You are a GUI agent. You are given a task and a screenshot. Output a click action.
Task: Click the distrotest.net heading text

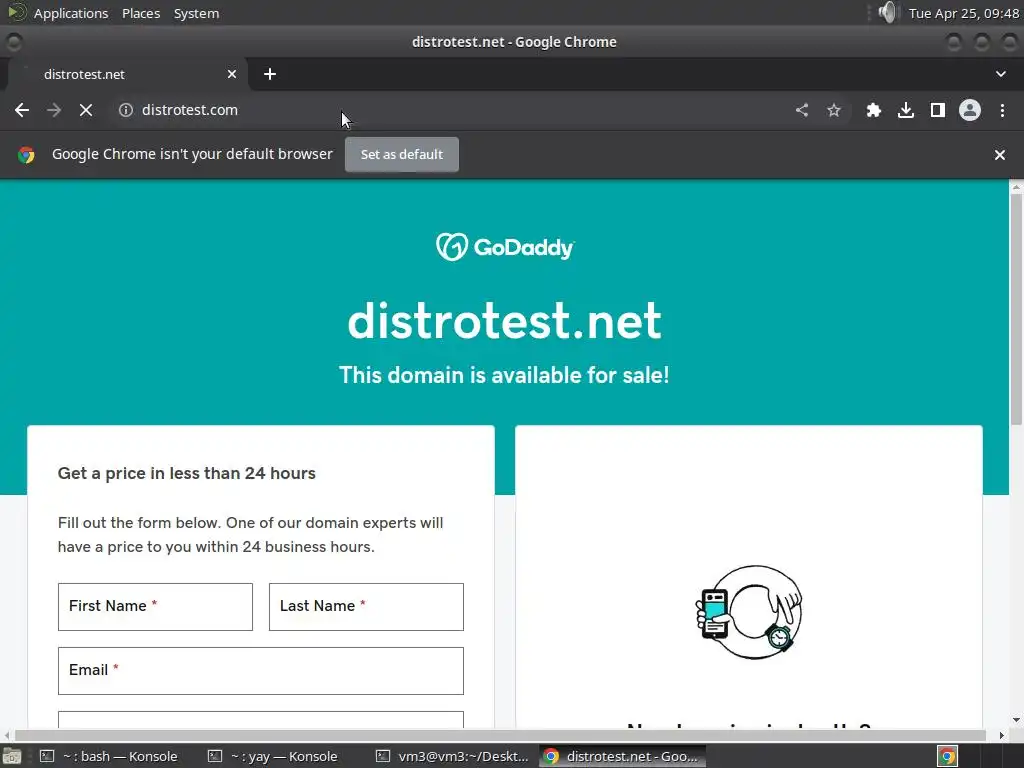pyautogui.click(x=505, y=321)
